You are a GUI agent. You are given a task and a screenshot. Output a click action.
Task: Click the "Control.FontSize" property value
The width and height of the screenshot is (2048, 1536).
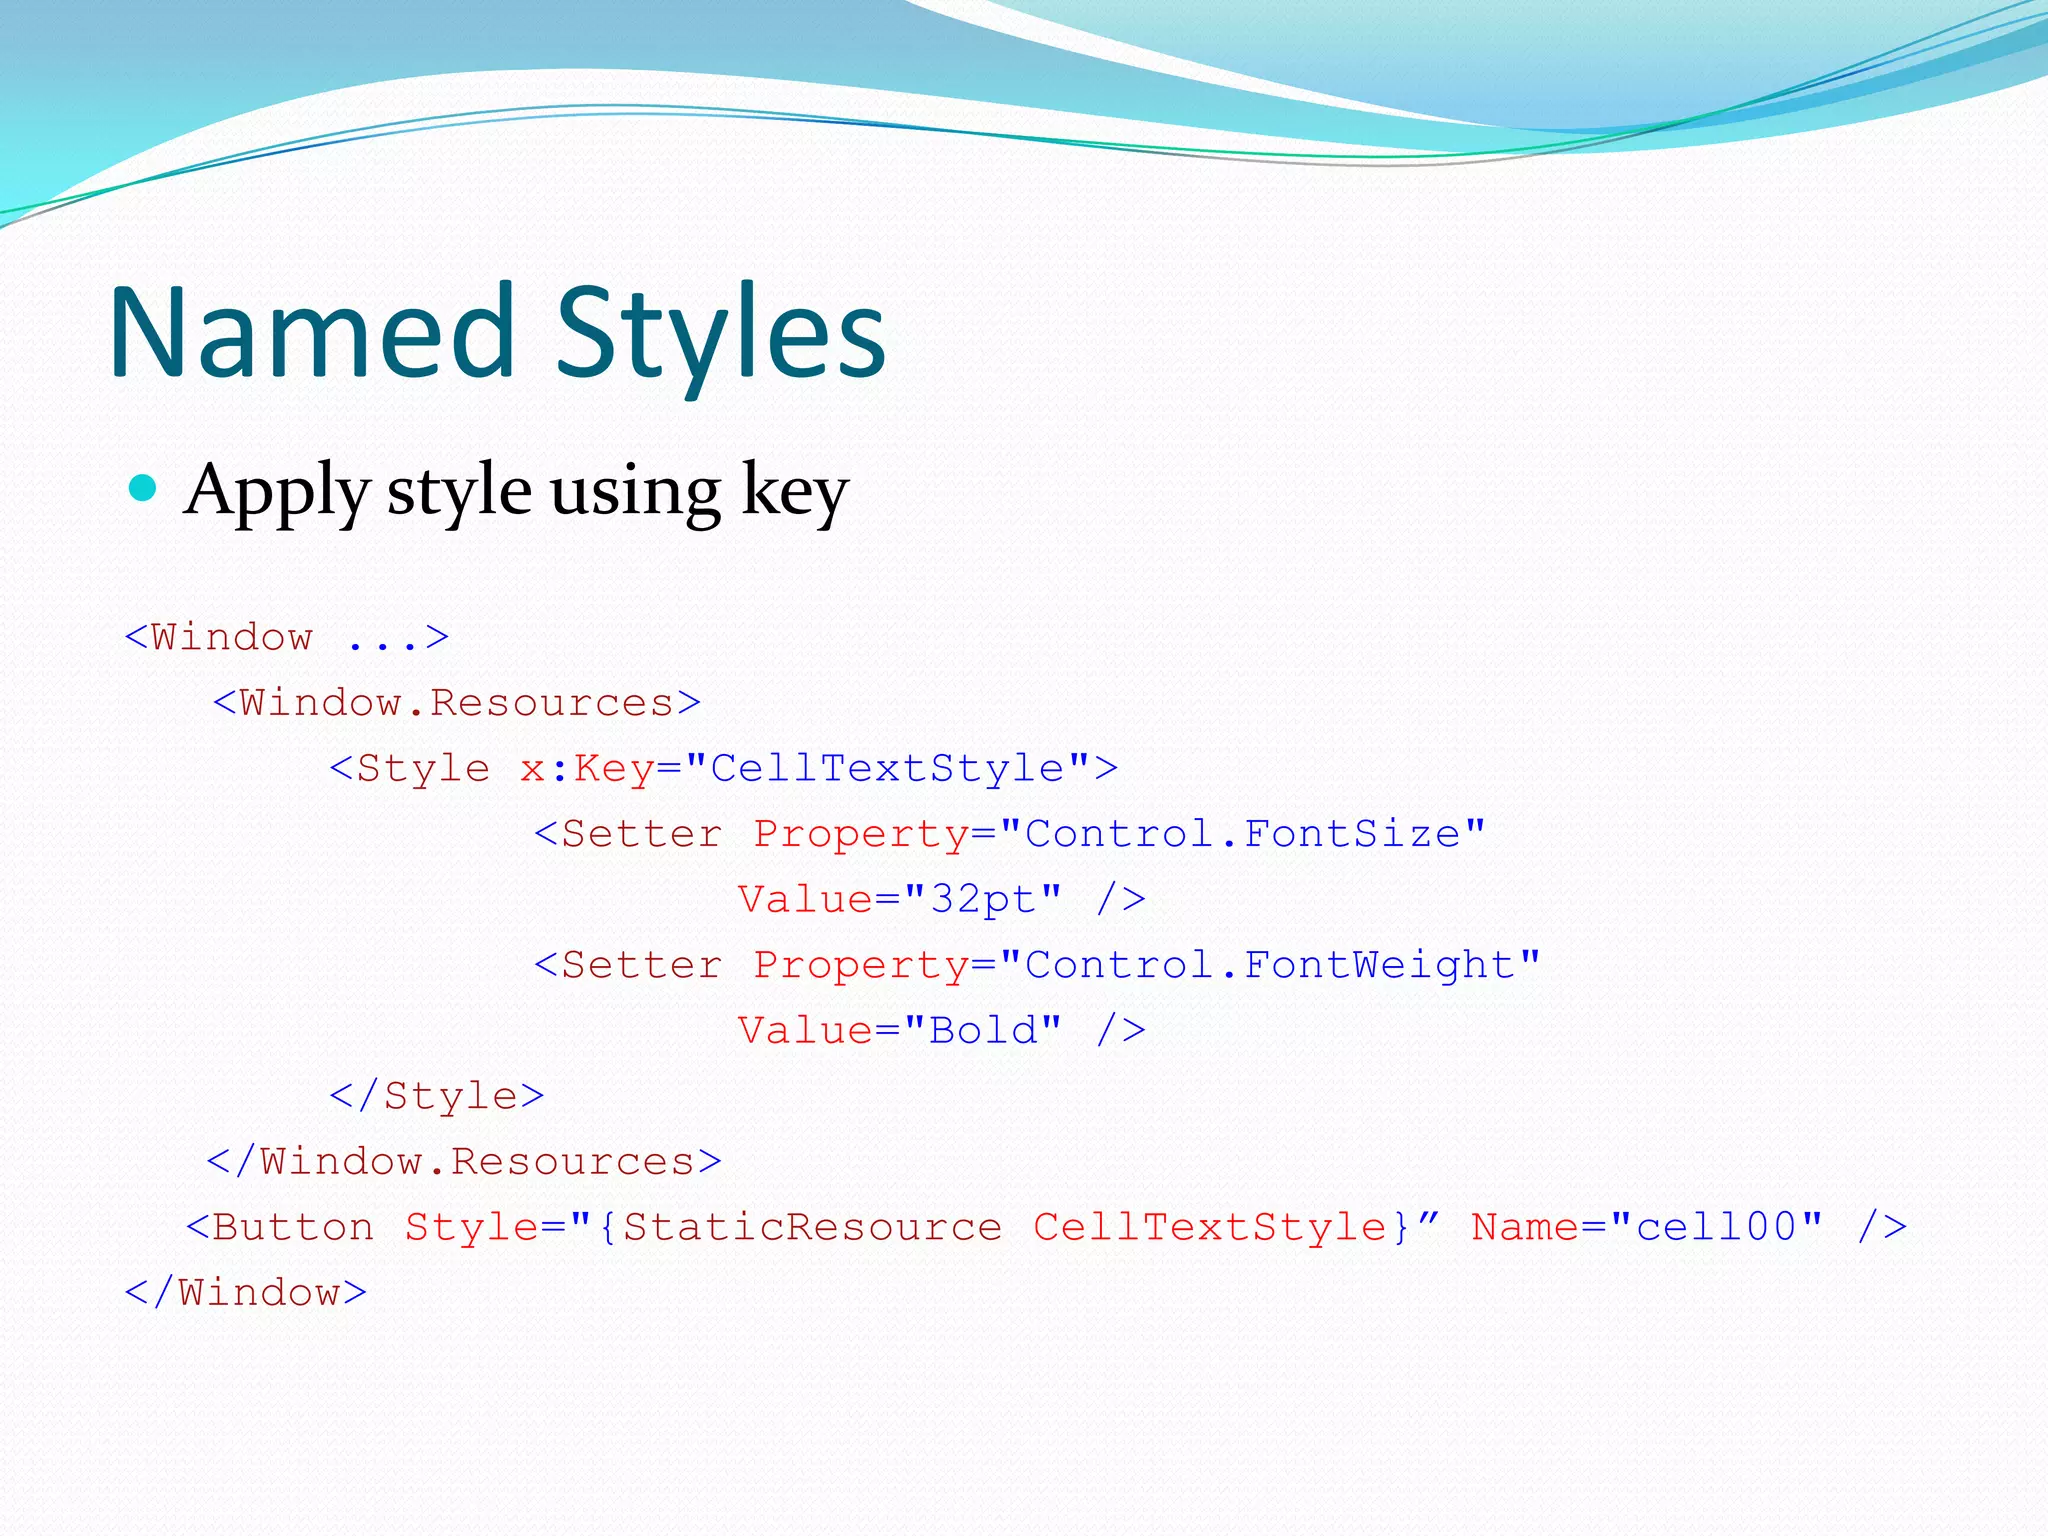click(1242, 834)
